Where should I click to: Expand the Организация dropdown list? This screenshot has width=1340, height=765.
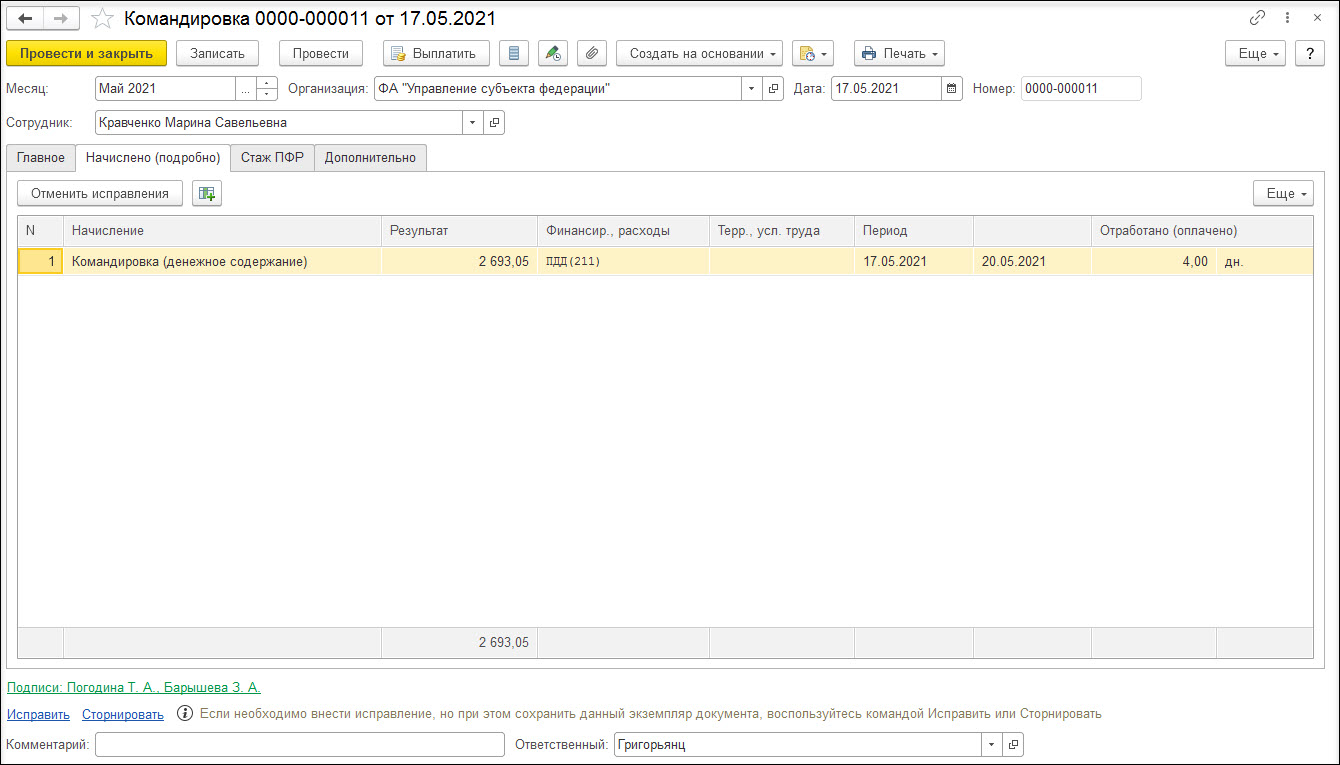(x=752, y=89)
